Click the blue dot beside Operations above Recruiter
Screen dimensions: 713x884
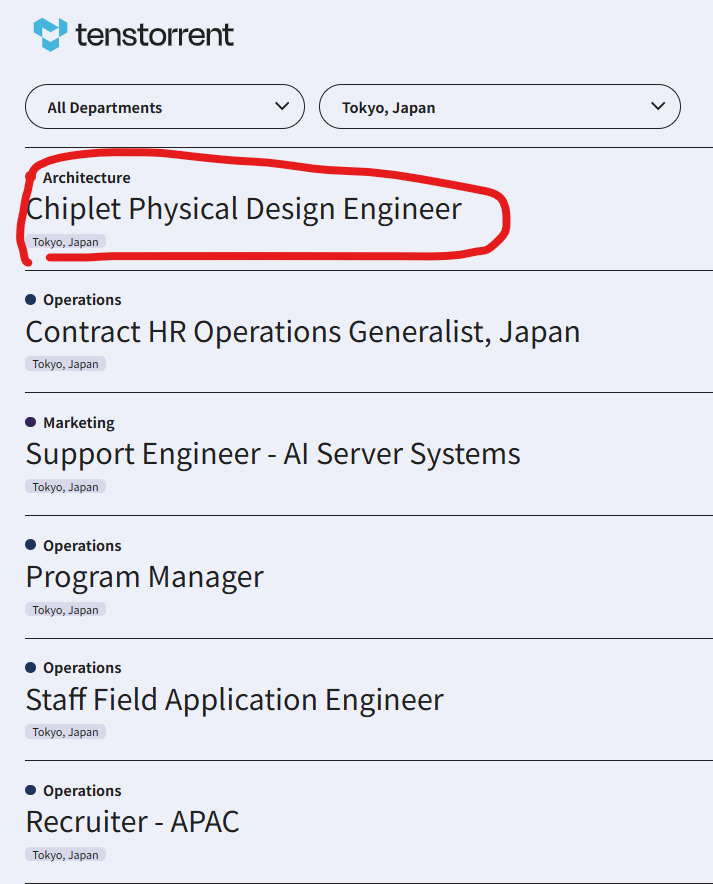30,790
